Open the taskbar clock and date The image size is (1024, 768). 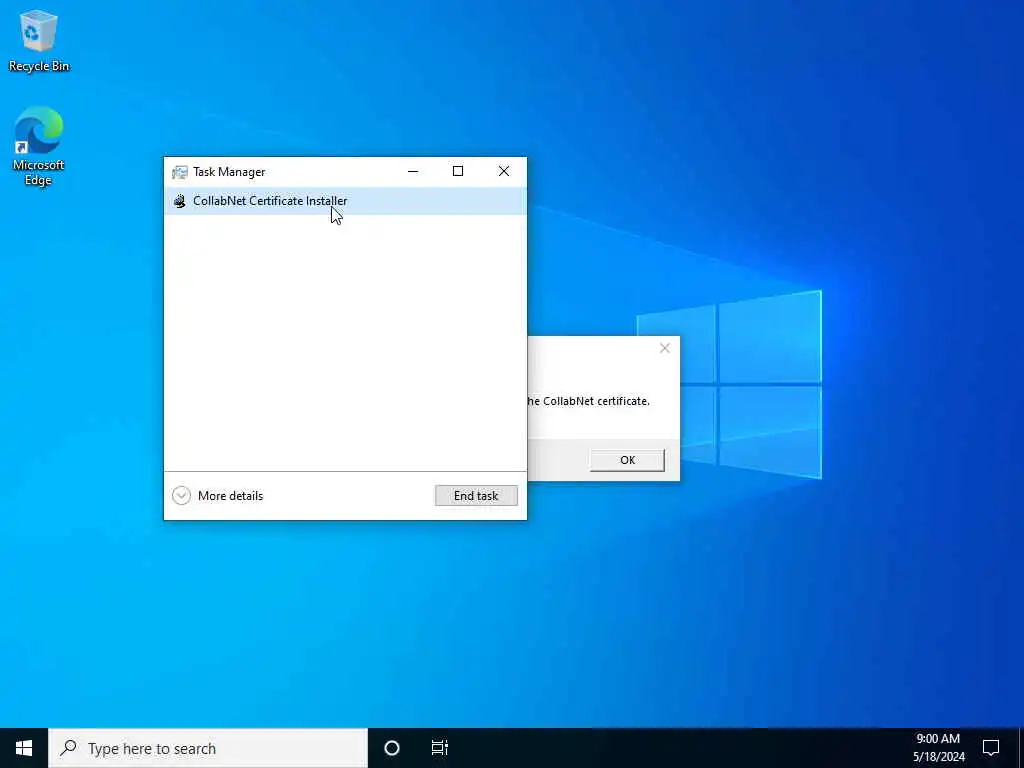pyautogui.click(x=938, y=748)
